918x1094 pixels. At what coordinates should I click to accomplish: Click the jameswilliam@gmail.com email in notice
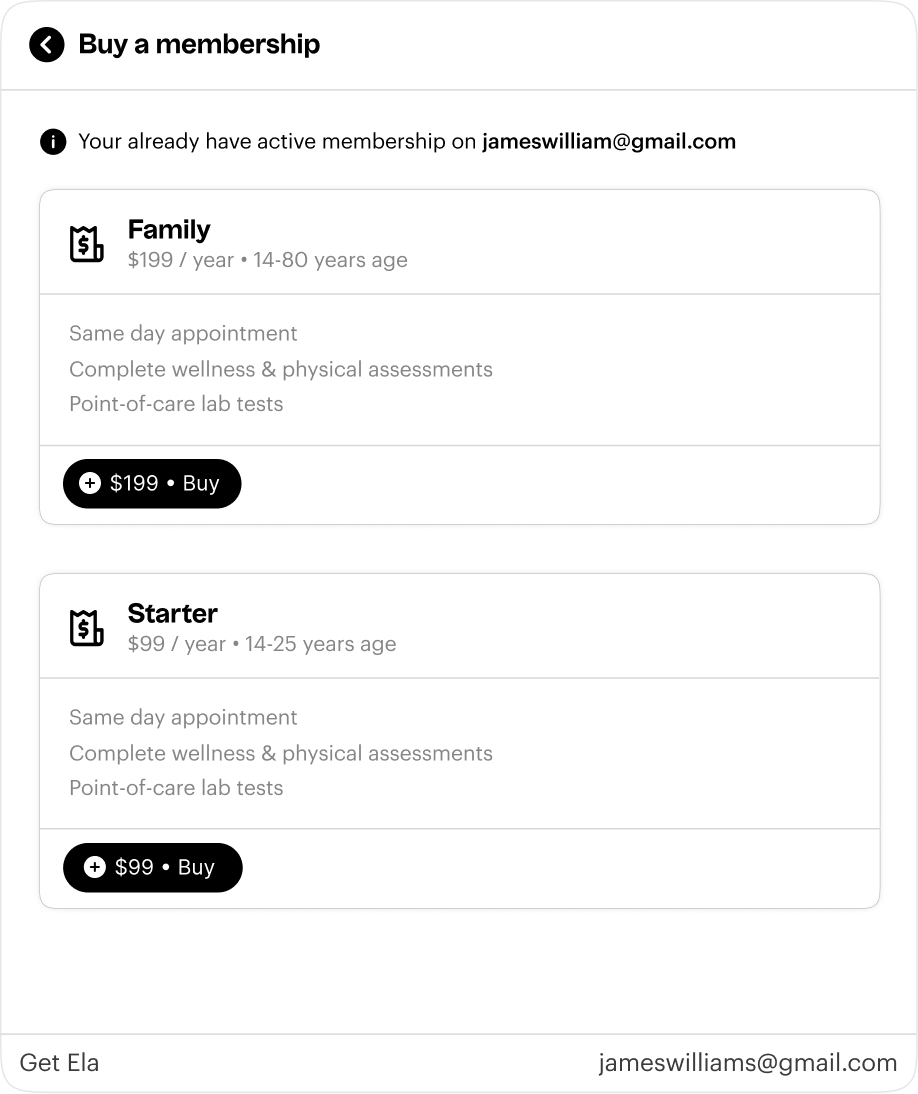coord(609,142)
